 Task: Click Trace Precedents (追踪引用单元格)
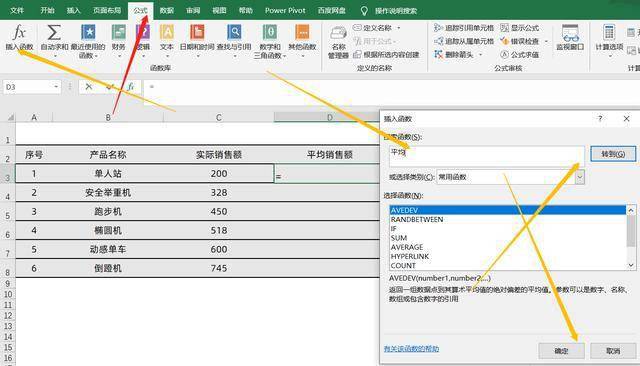[x=464, y=28]
